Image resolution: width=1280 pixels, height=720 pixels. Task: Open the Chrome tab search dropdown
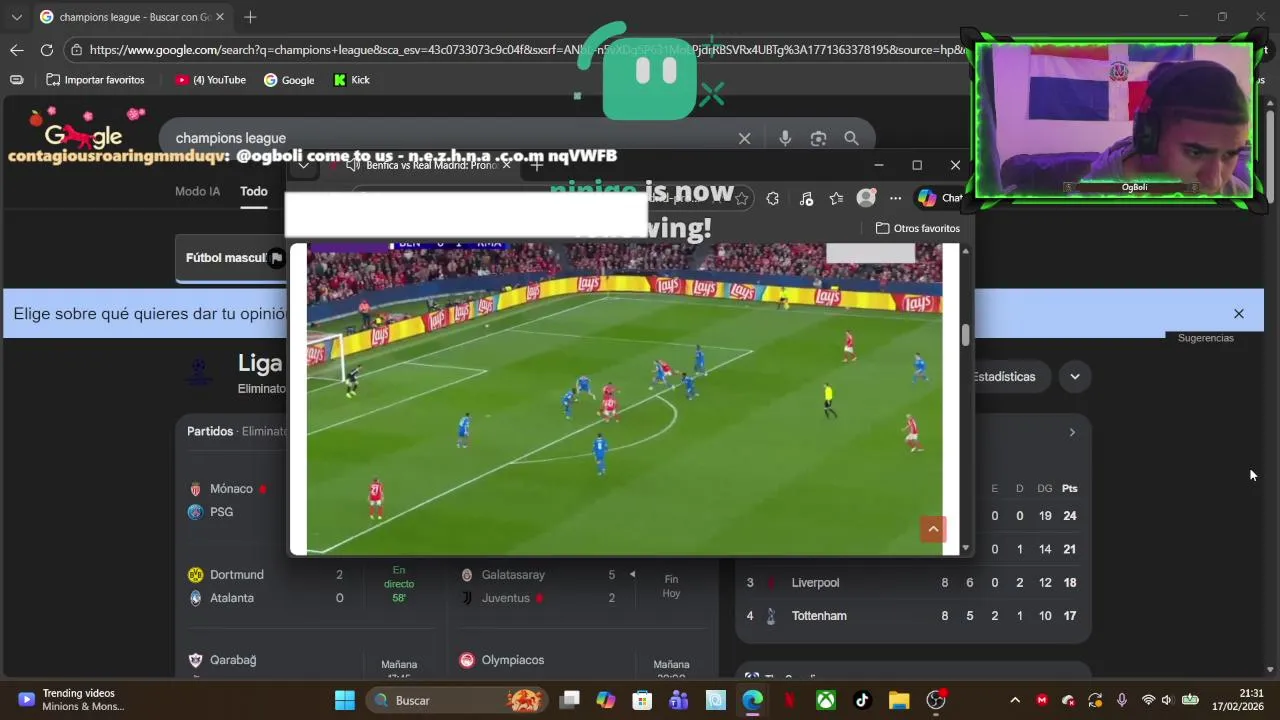coord(17,17)
